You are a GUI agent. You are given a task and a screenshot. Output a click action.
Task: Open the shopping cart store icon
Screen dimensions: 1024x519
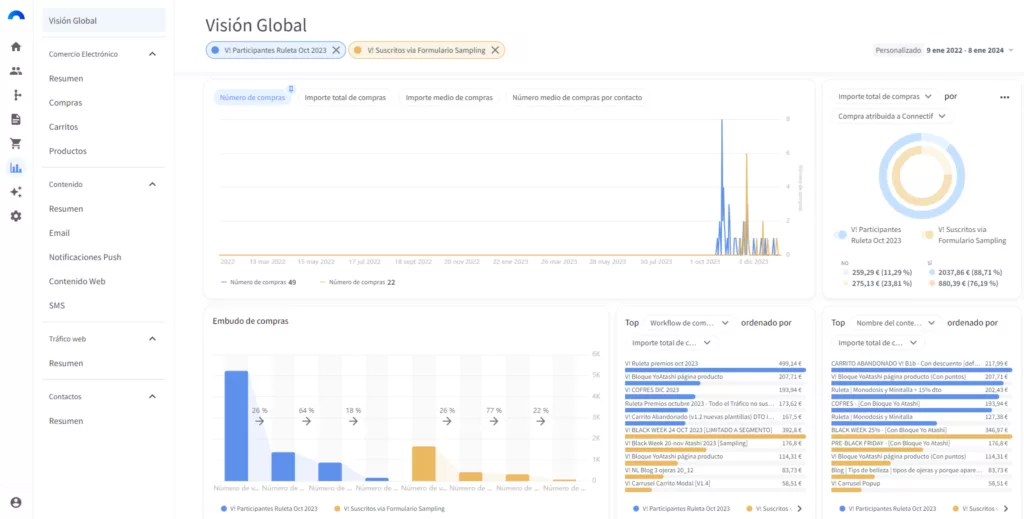tap(16, 144)
